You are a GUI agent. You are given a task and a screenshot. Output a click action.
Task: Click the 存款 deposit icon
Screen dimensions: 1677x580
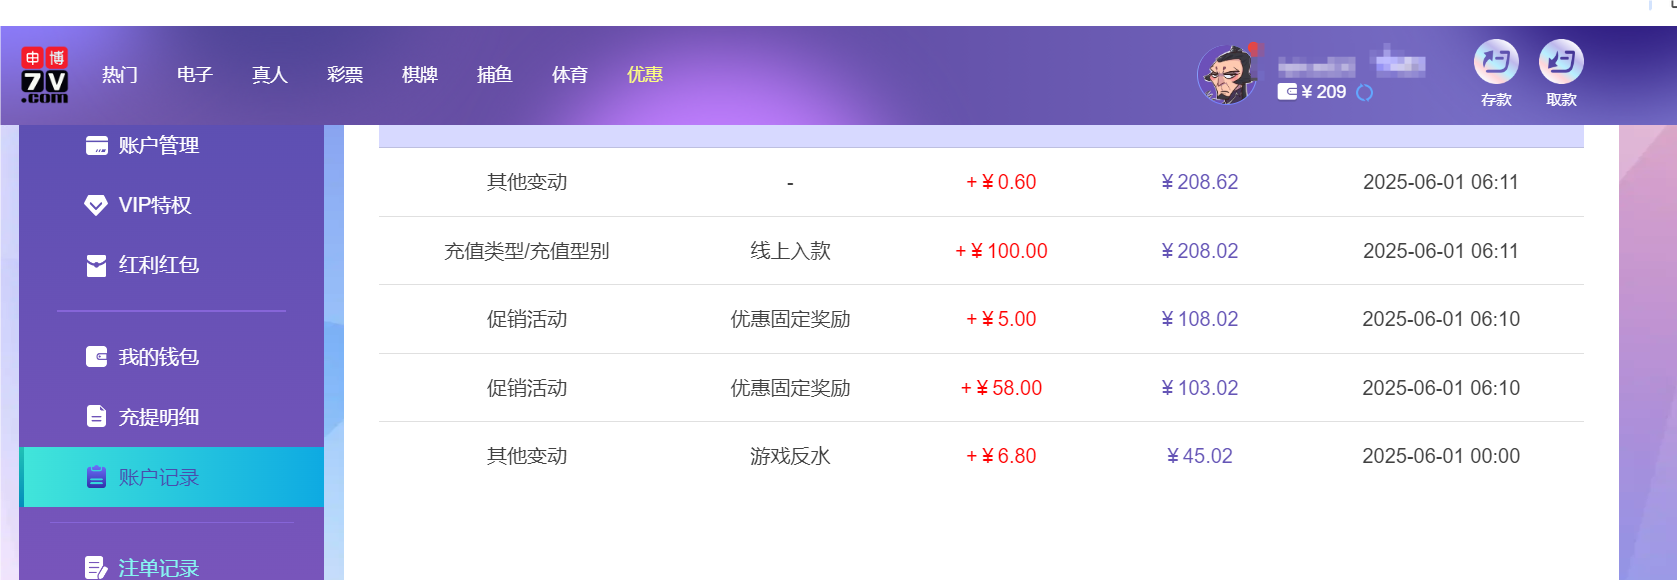point(1495,62)
